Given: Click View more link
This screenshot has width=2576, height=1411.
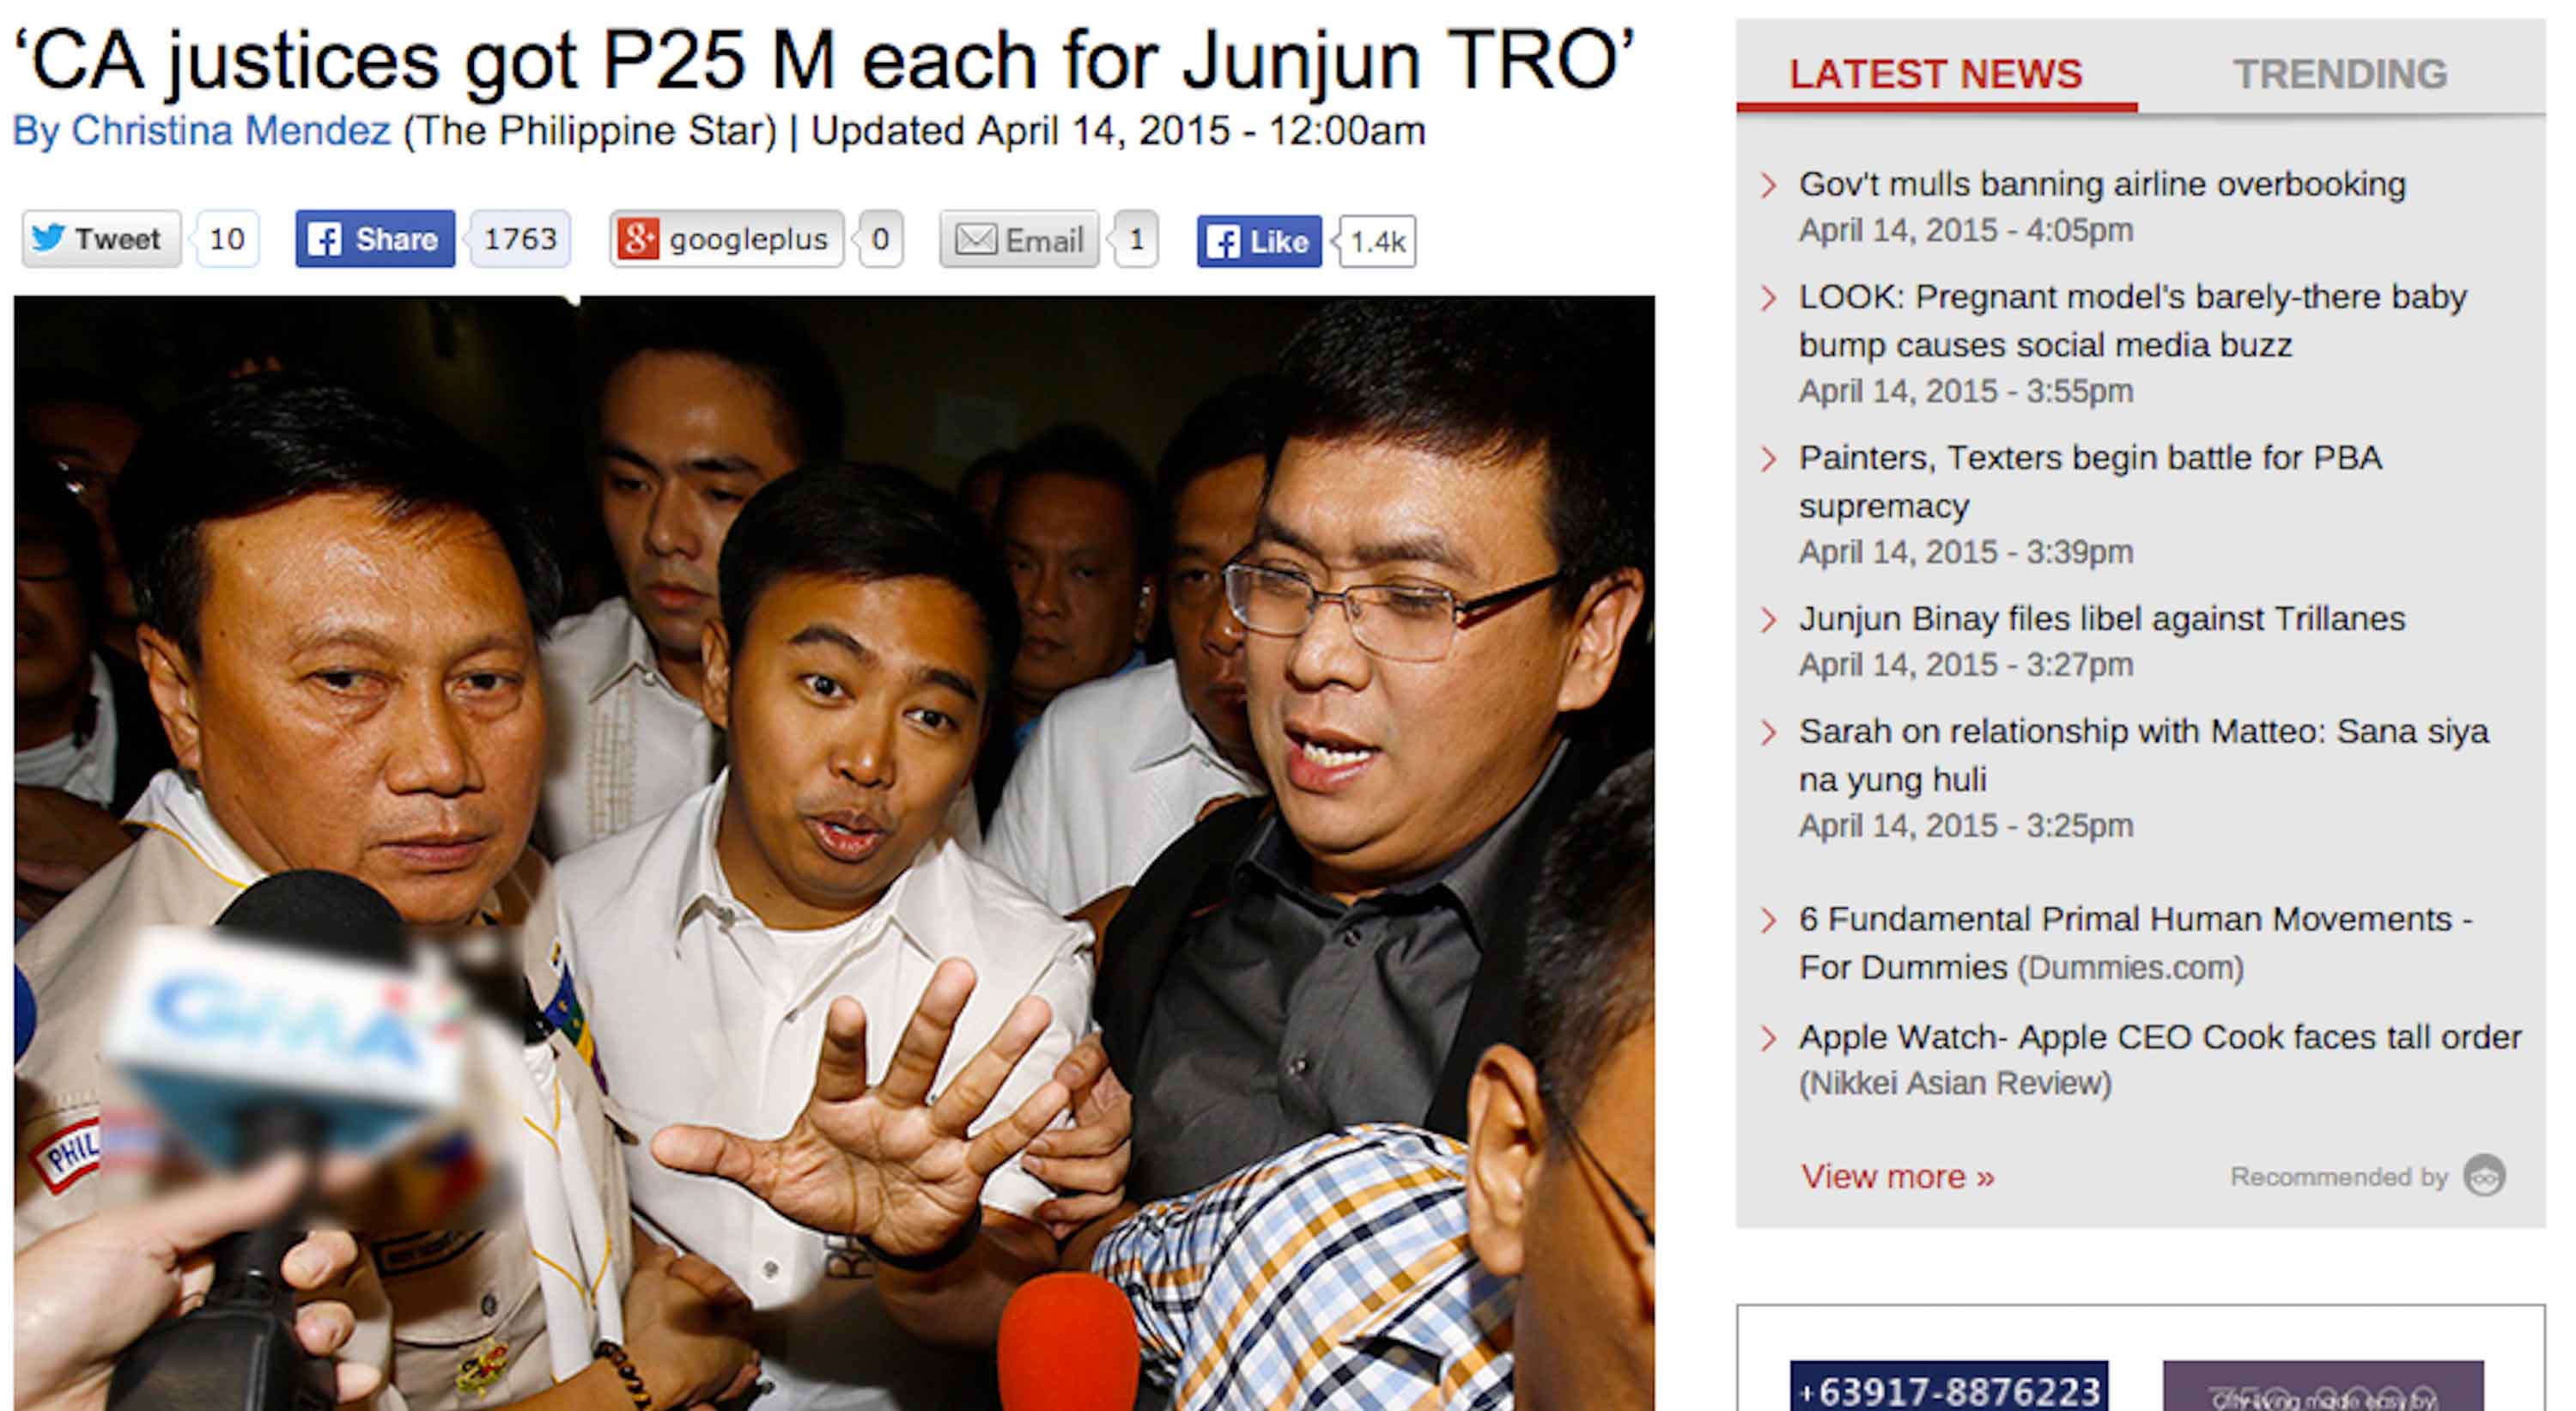Looking at the screenshot, I should pos(1897,1176).
